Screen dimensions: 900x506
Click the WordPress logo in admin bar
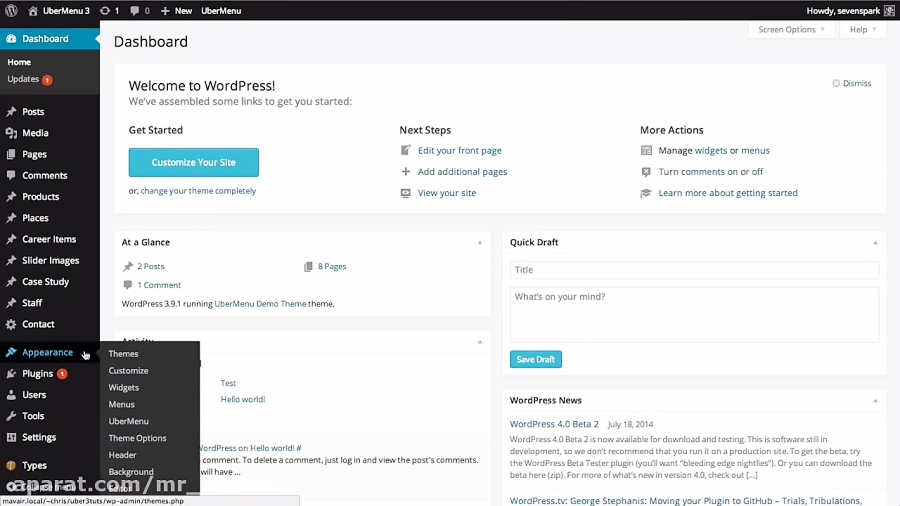(x=11, y=10)
